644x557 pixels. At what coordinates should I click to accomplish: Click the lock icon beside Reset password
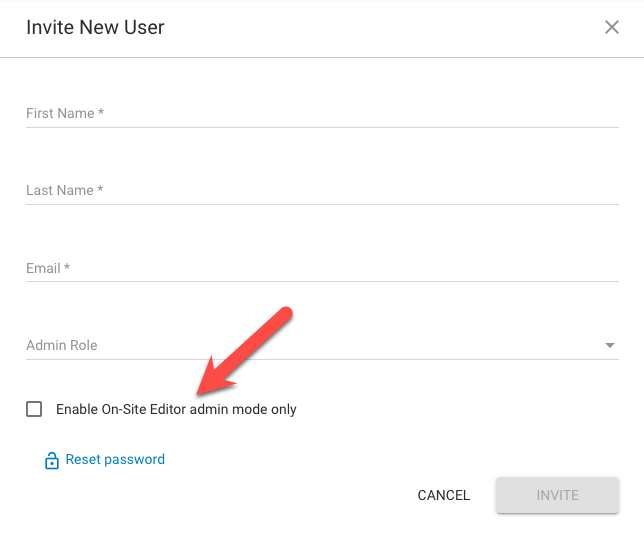click(51, 461)
